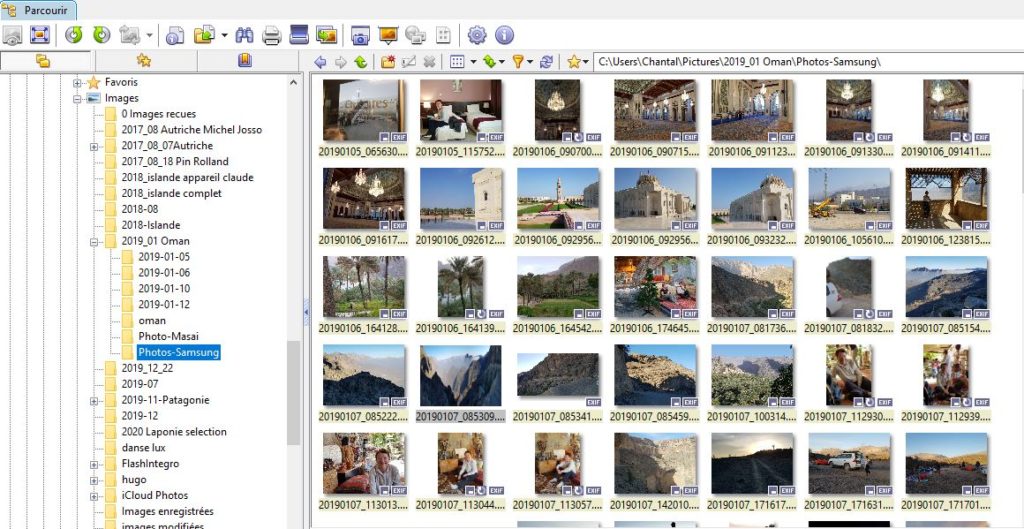Select the thumbnail 20190106_092612
1024x529 pixels.
(461, 200)
